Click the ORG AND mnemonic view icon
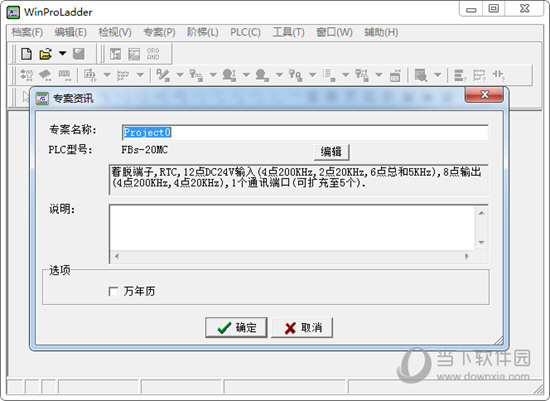This screenshot has height=401, width=550. (x=153, y=54)
